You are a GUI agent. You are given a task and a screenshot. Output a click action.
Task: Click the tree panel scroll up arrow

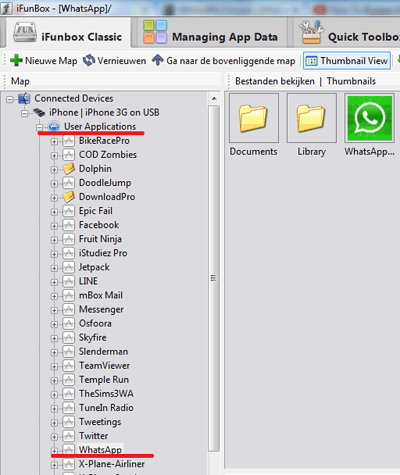click(x=214, y=99)
